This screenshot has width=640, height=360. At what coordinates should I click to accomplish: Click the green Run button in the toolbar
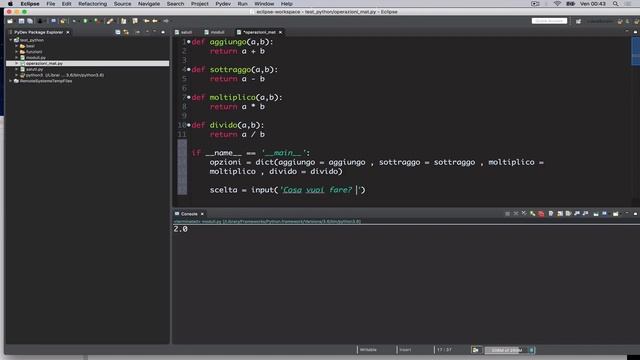pyautogui.click(x=85, y=21)
